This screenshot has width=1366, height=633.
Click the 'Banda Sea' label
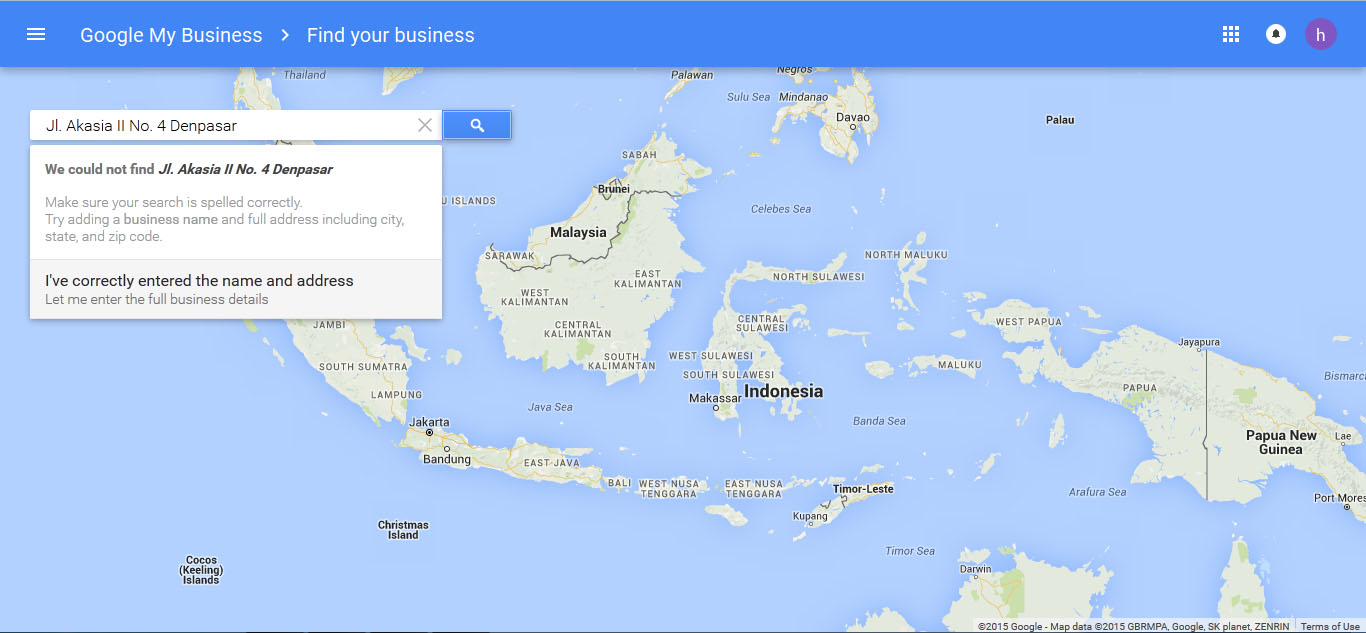[879, 421]
